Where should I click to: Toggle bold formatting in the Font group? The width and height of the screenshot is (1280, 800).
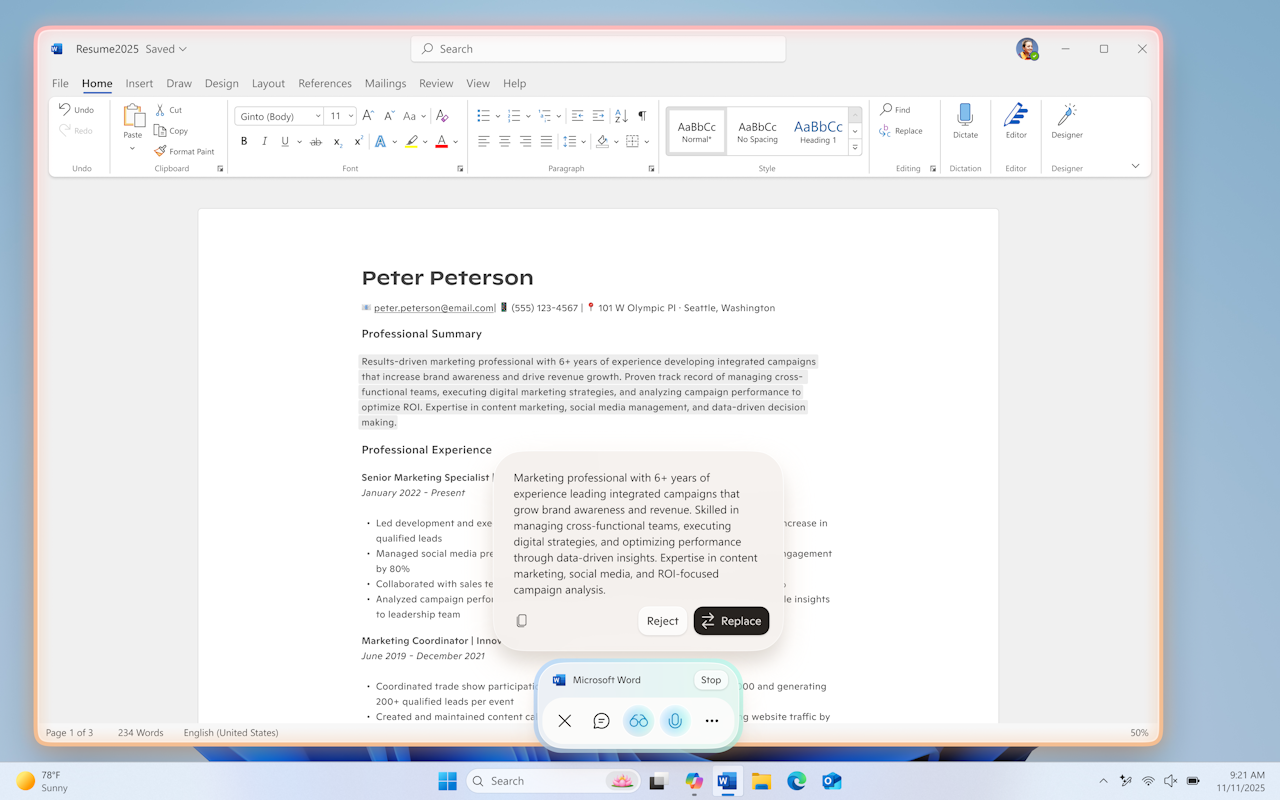[x=244, y=141]
